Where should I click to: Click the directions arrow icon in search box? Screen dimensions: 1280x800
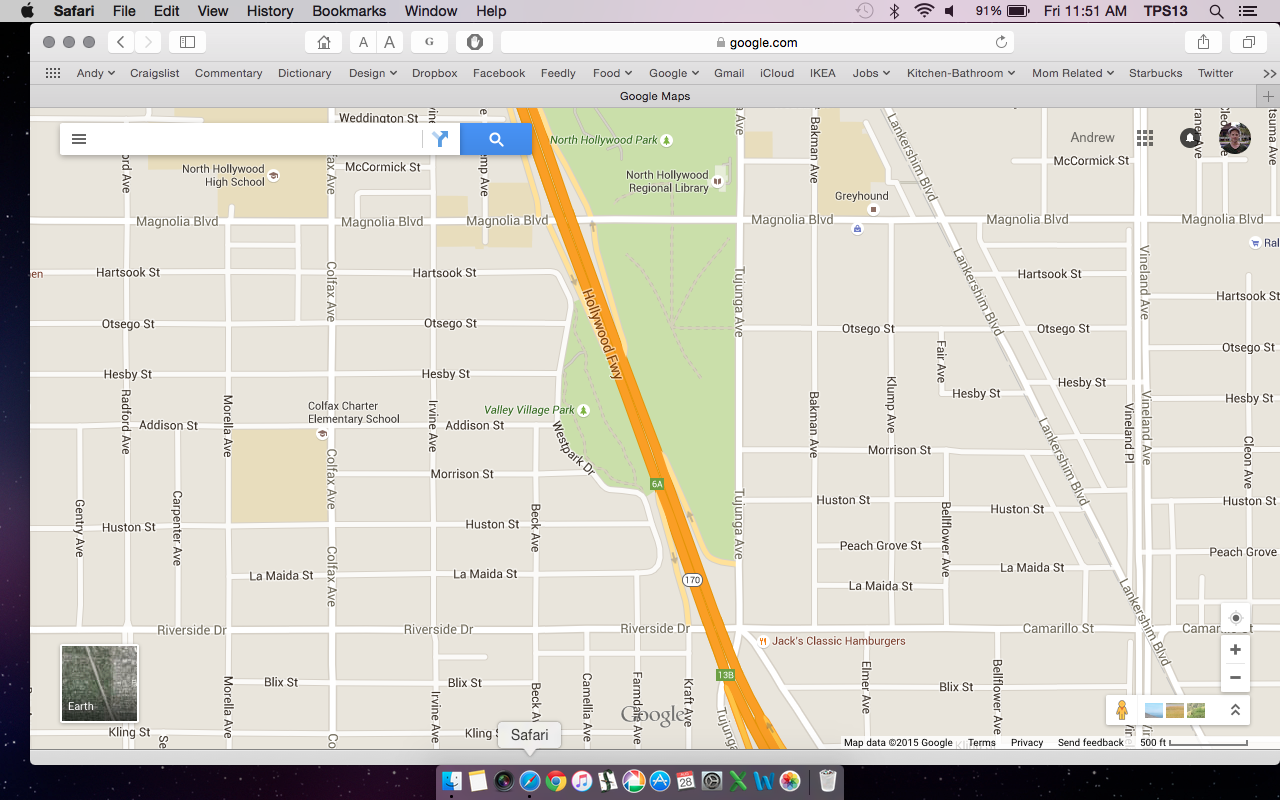point(440,139)
